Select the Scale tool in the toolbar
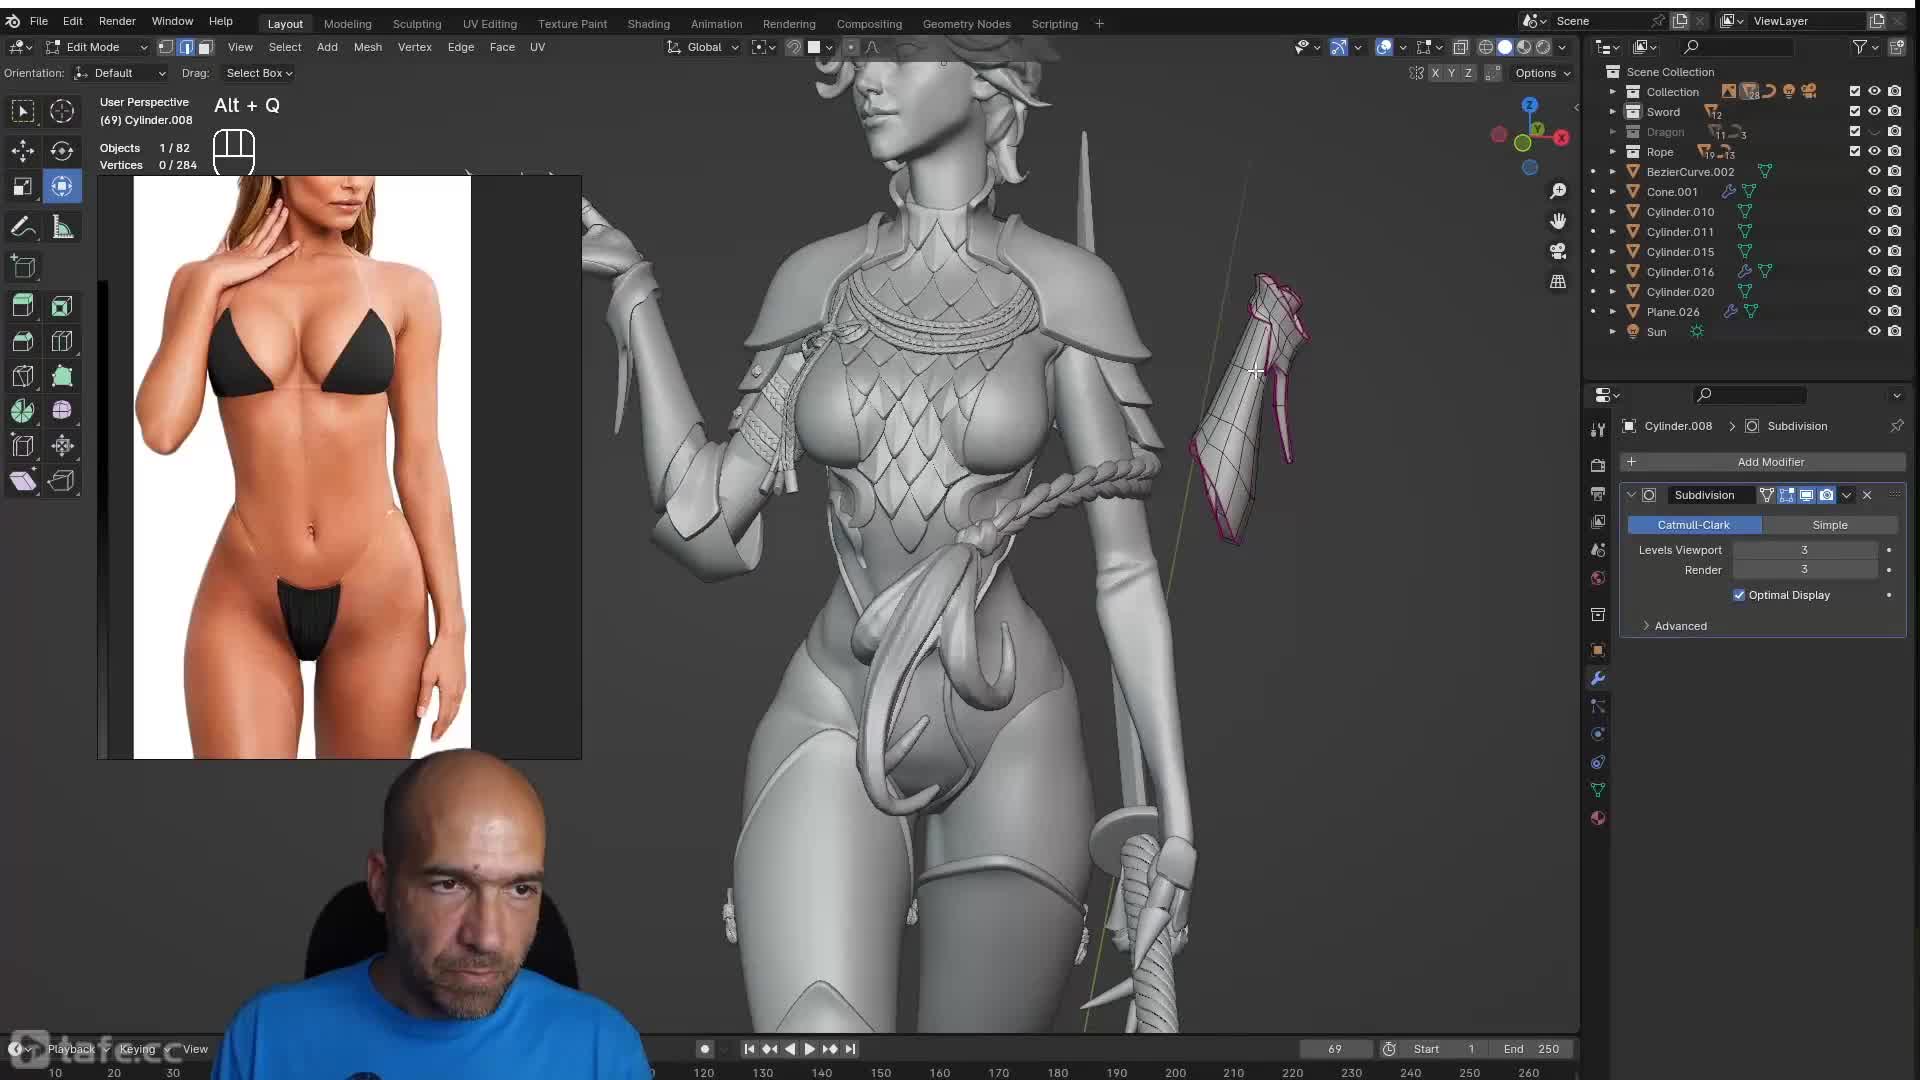The image size is (1920, 1080). (22, 186)
